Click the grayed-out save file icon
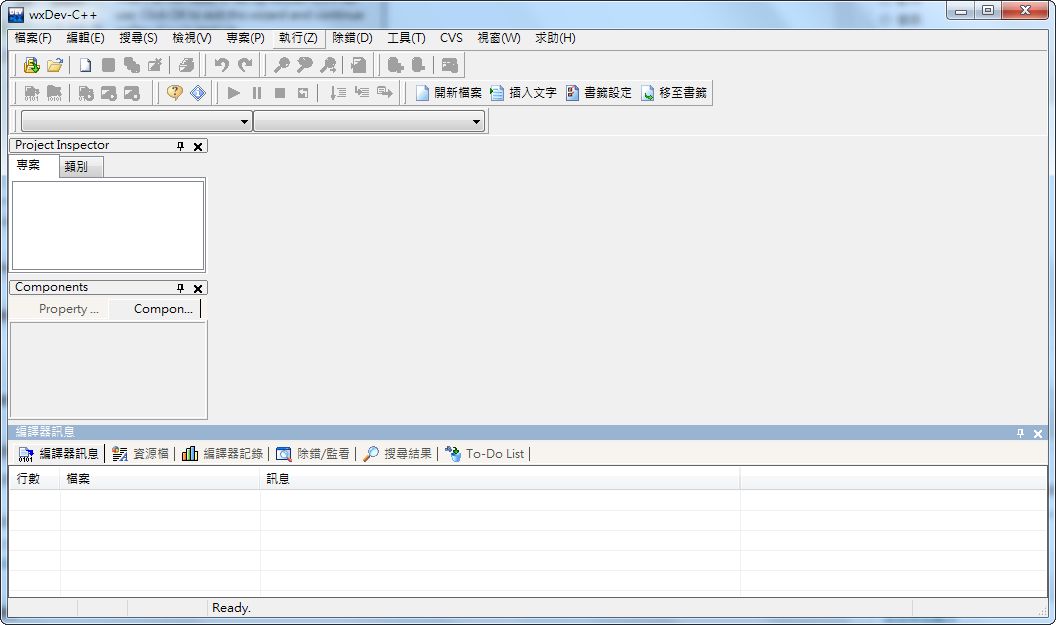1056x625 pixels. click(108, 65)
